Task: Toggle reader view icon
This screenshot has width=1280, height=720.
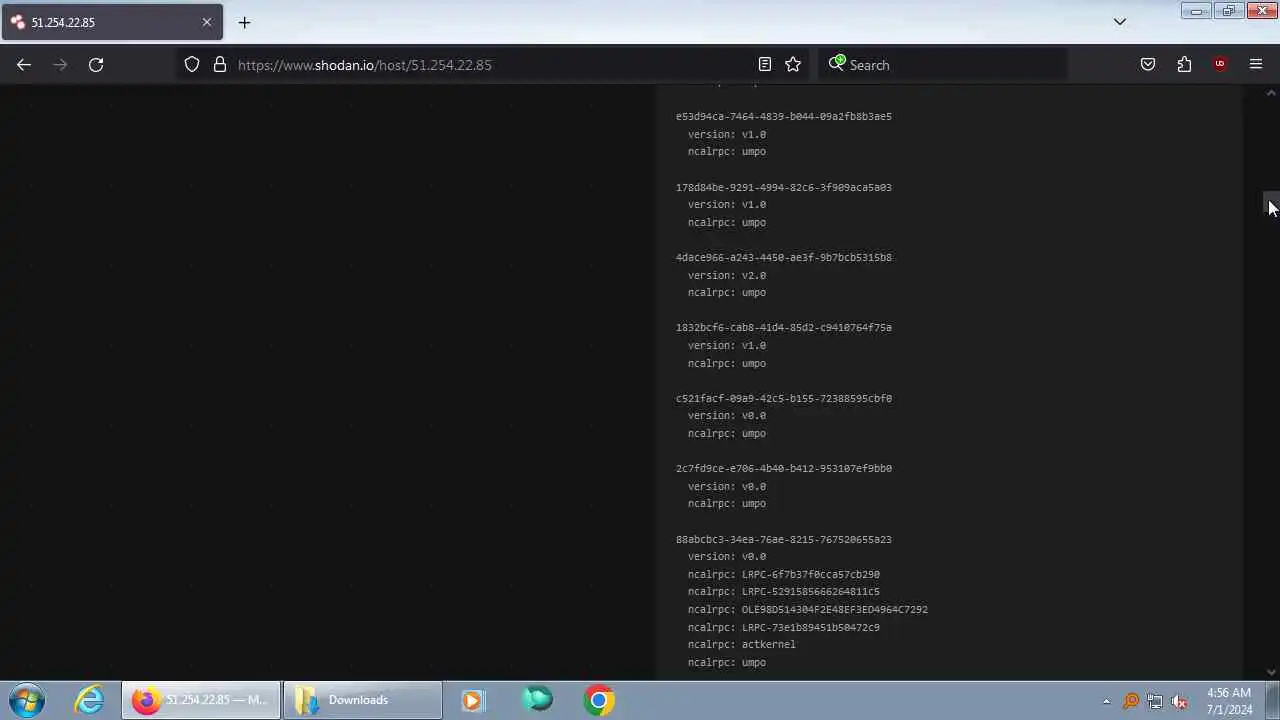Action: 765,65
